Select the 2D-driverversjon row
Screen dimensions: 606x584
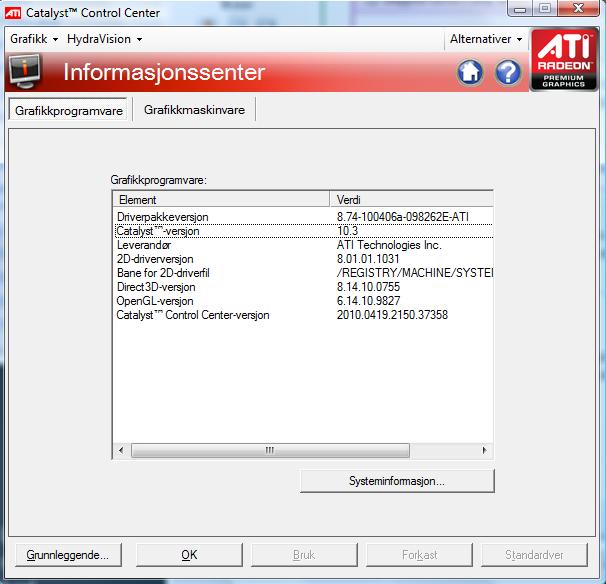tap(303, 259)
